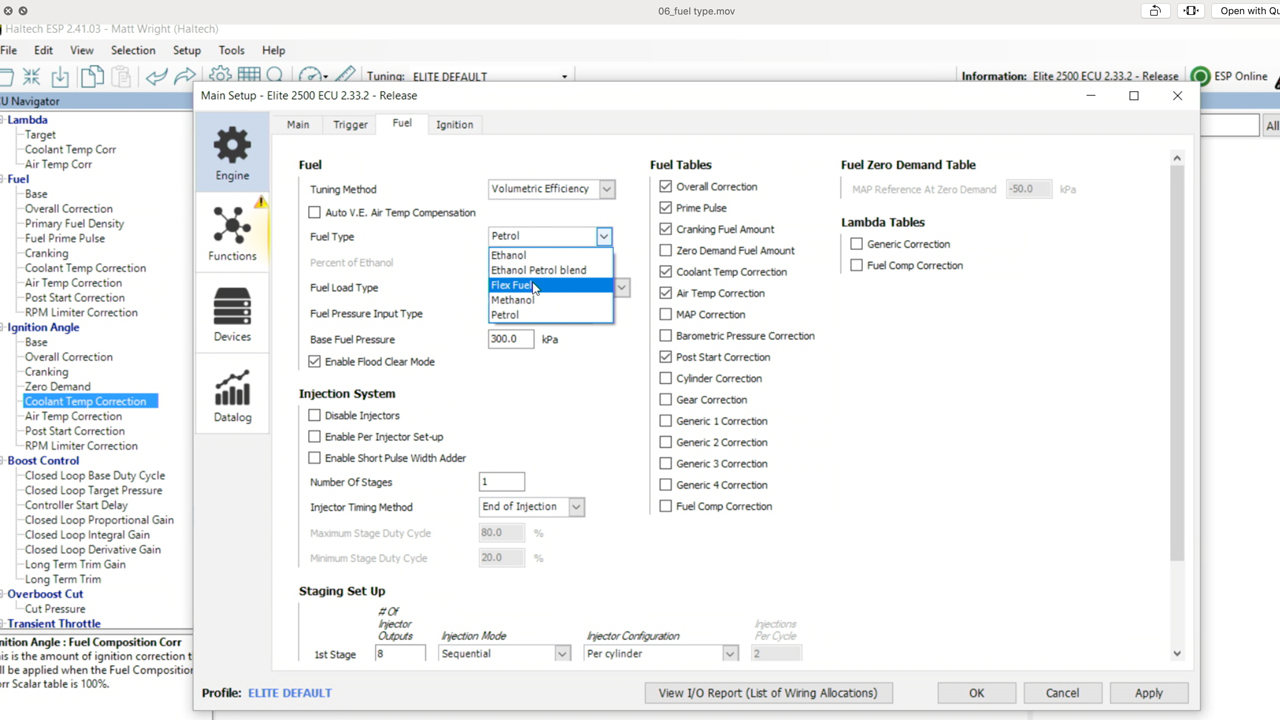Tick the MAP Correction fuel table

[x=666, y=315]
